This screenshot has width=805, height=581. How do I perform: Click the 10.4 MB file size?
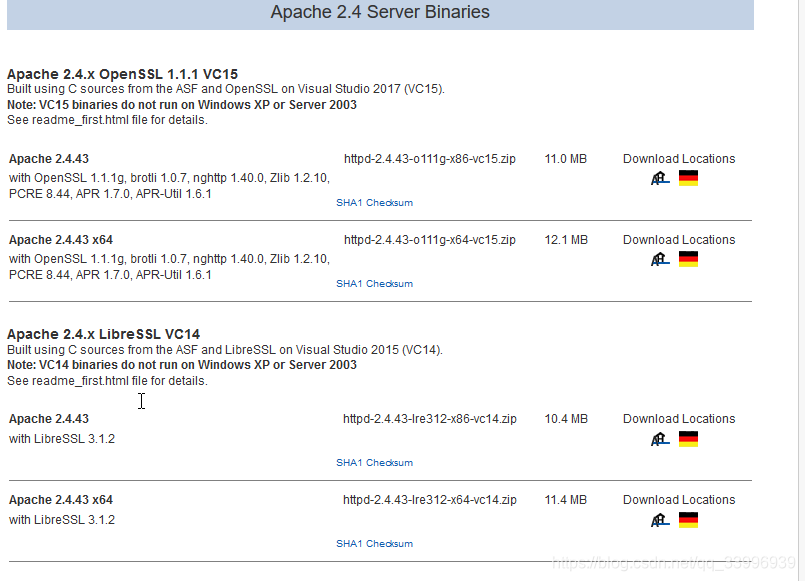click(566, 419)
